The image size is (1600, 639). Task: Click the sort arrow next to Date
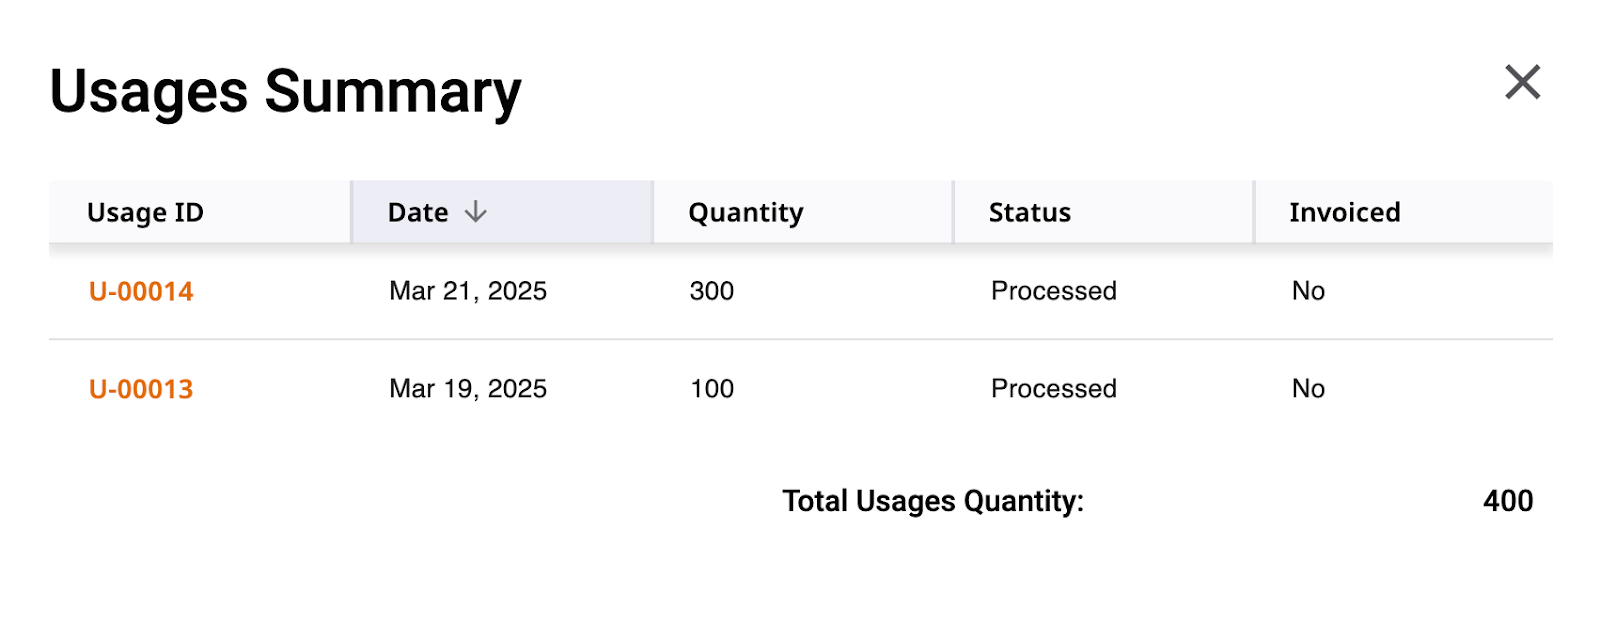point(476,212)
